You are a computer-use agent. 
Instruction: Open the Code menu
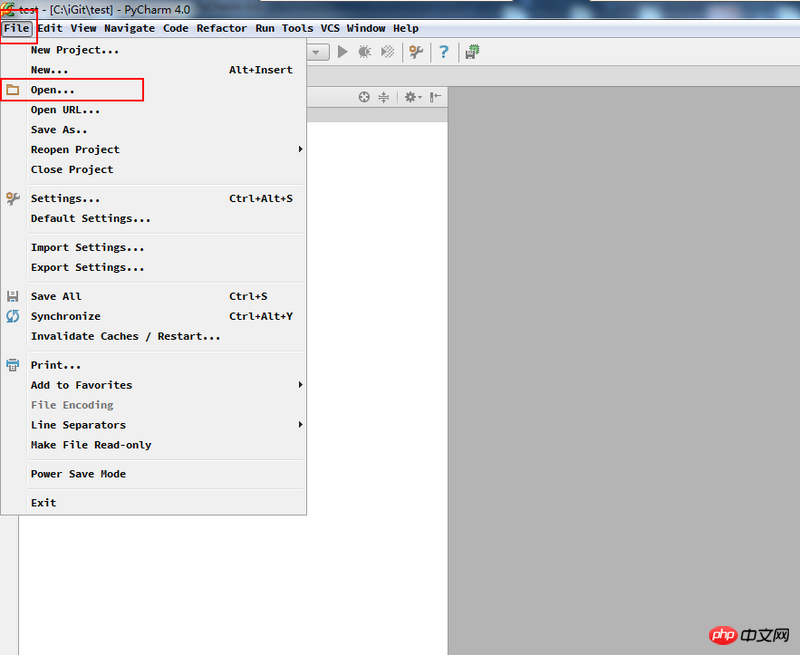tap(176, 28)
